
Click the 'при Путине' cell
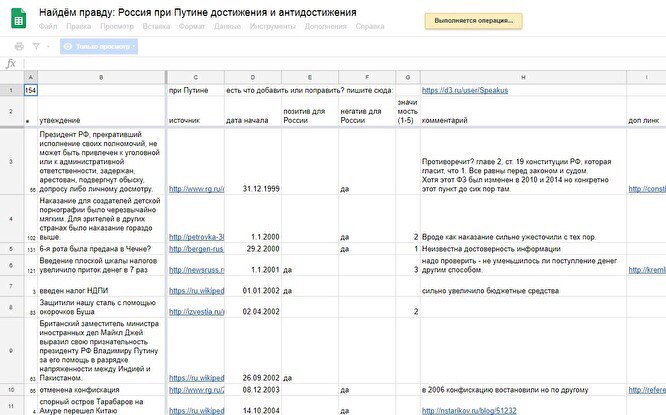[195, 90]
